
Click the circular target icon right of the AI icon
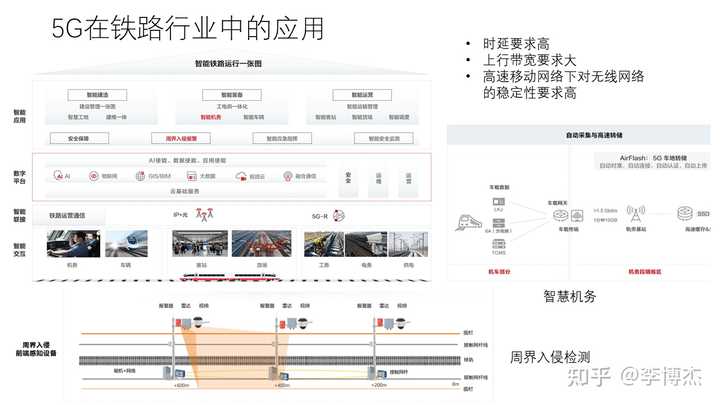click(94, 176)
